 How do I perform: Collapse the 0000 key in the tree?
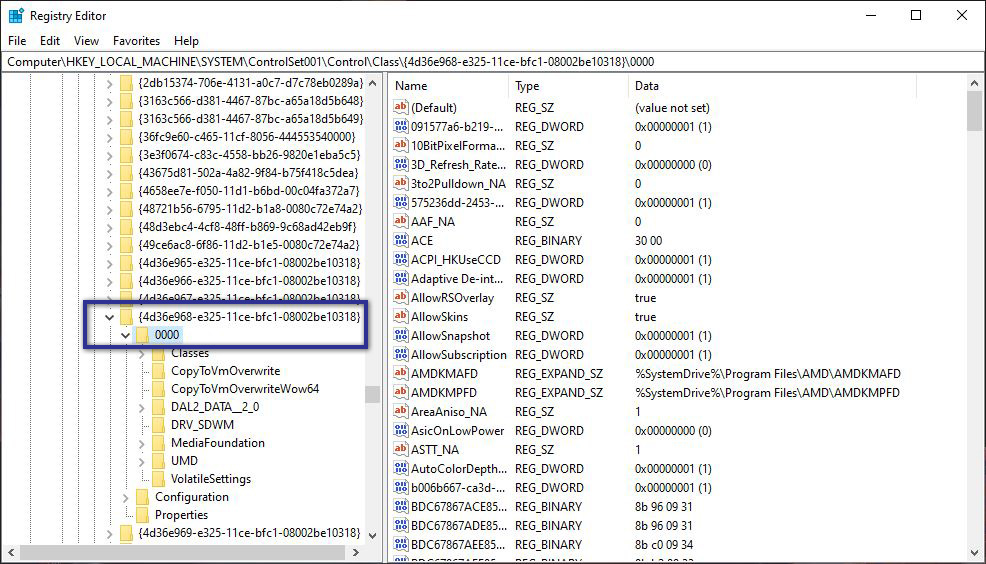(125, 335)
